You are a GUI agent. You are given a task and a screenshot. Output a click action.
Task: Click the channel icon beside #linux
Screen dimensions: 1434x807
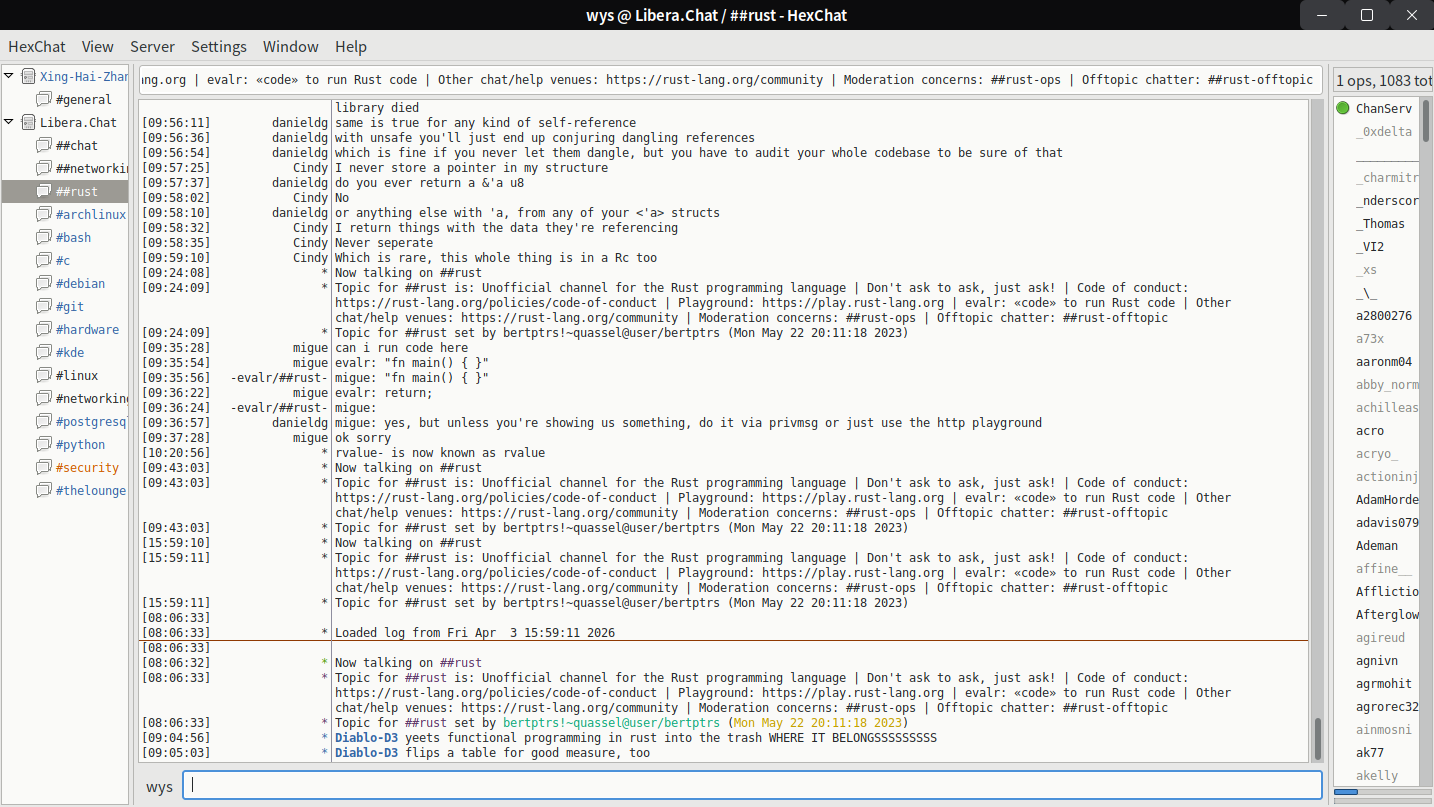coord(44,375)
